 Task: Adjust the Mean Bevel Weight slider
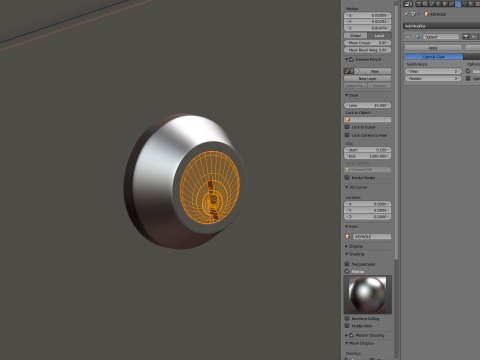pos(367,50)
